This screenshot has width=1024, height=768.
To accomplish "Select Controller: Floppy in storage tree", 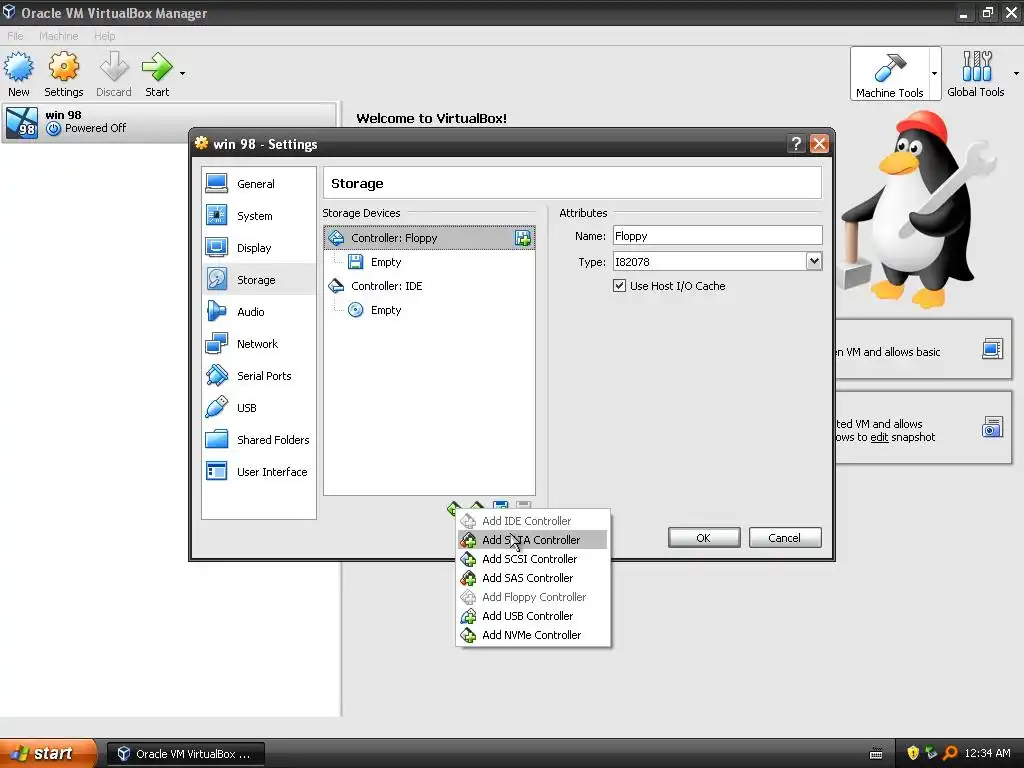I will [x=429, y=238].
